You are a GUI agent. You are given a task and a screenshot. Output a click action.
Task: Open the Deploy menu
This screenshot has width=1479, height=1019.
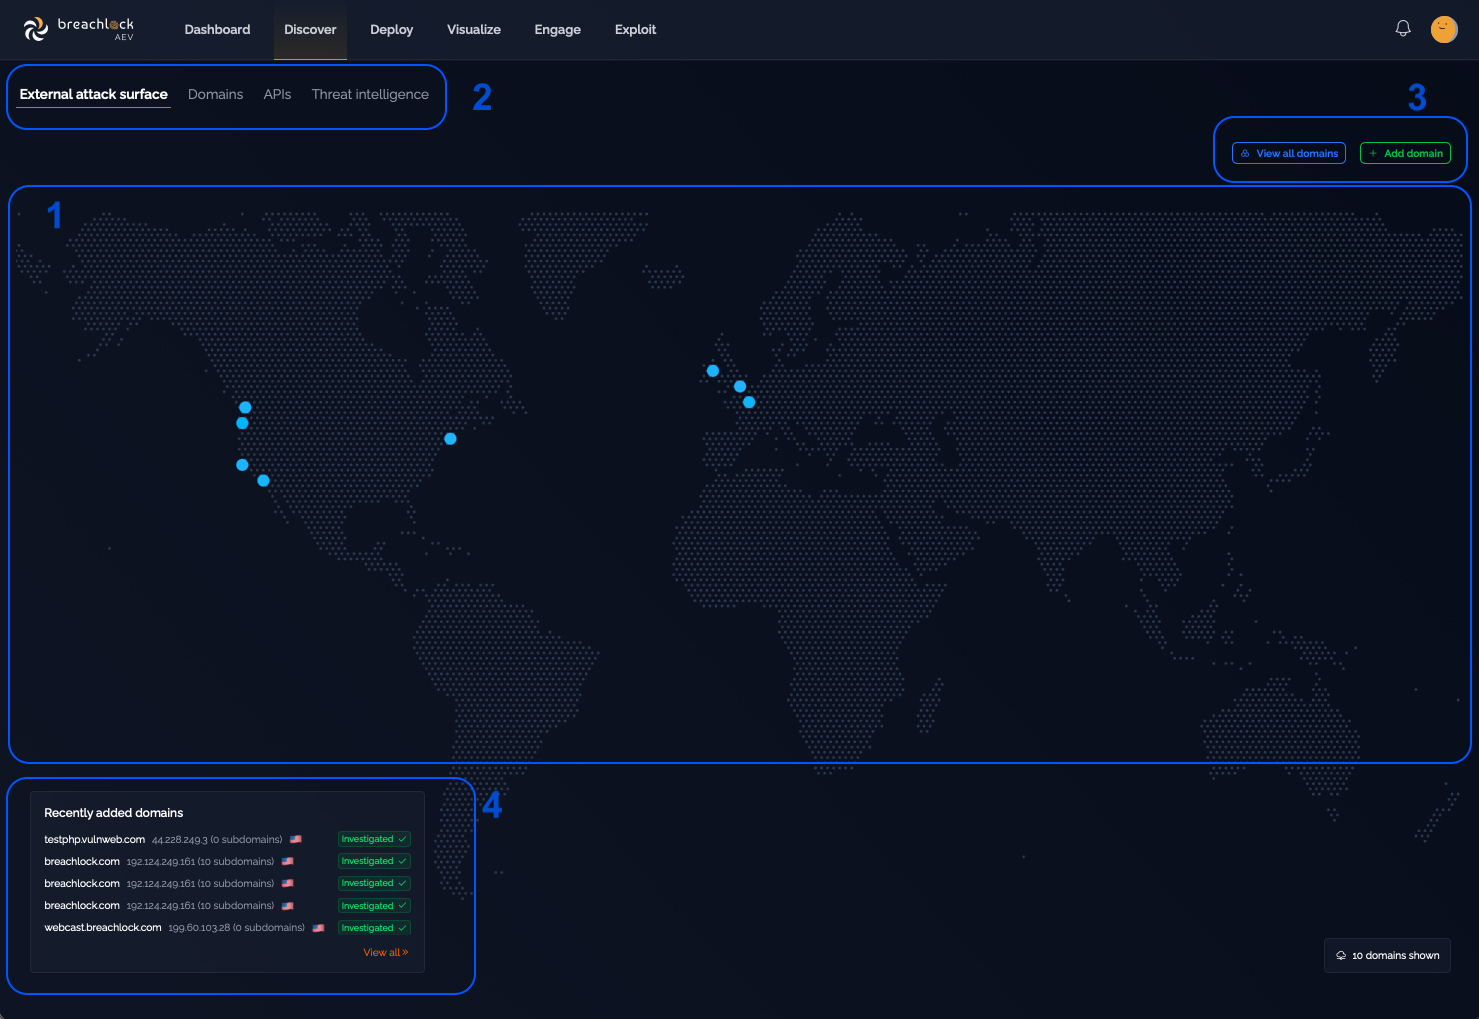(391, 30)
